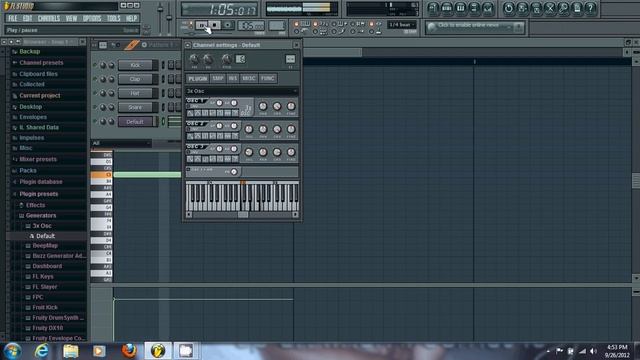Open the FILE menu
640x360 pixels.
tap(13, 18)
